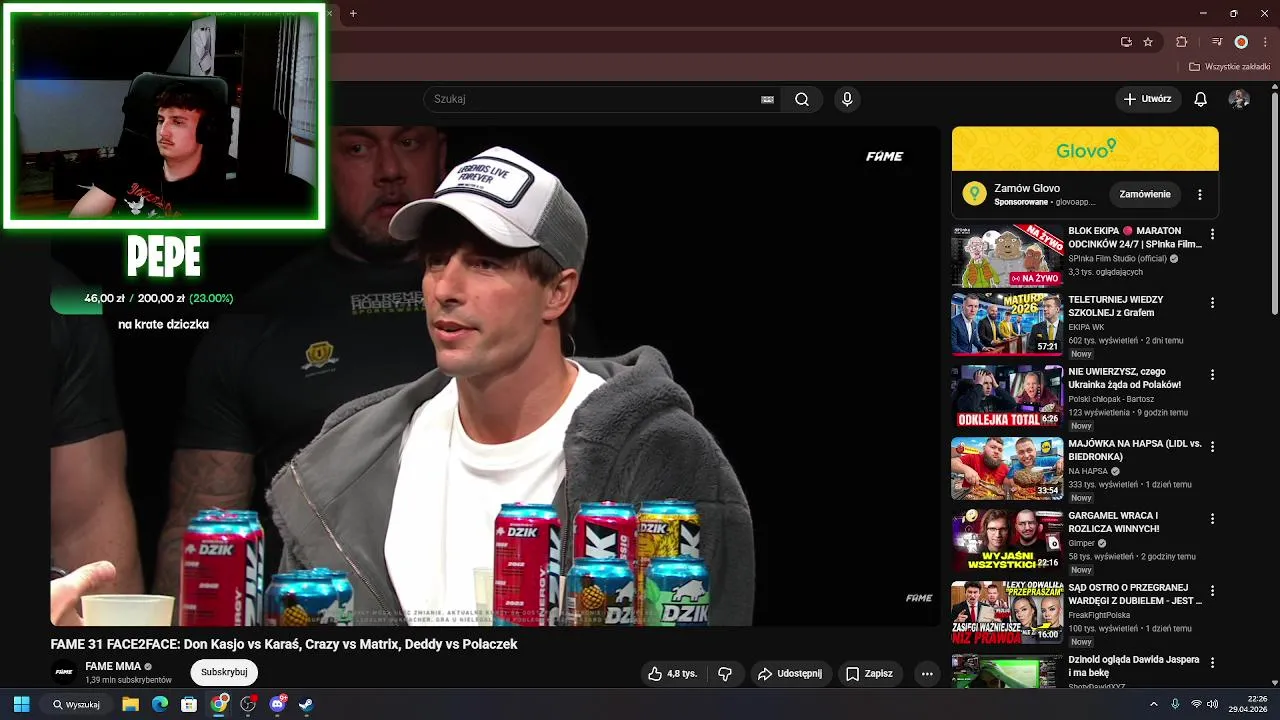
Task: Open File Explorer from taskbar
Action: click(130, 704)
